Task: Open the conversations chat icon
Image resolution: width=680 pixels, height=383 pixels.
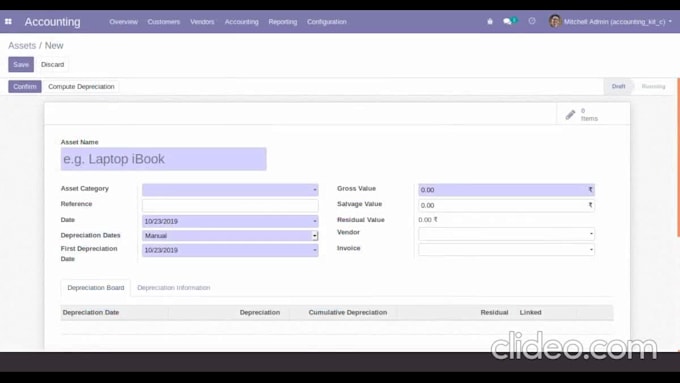Action: (x=507, y=21)
